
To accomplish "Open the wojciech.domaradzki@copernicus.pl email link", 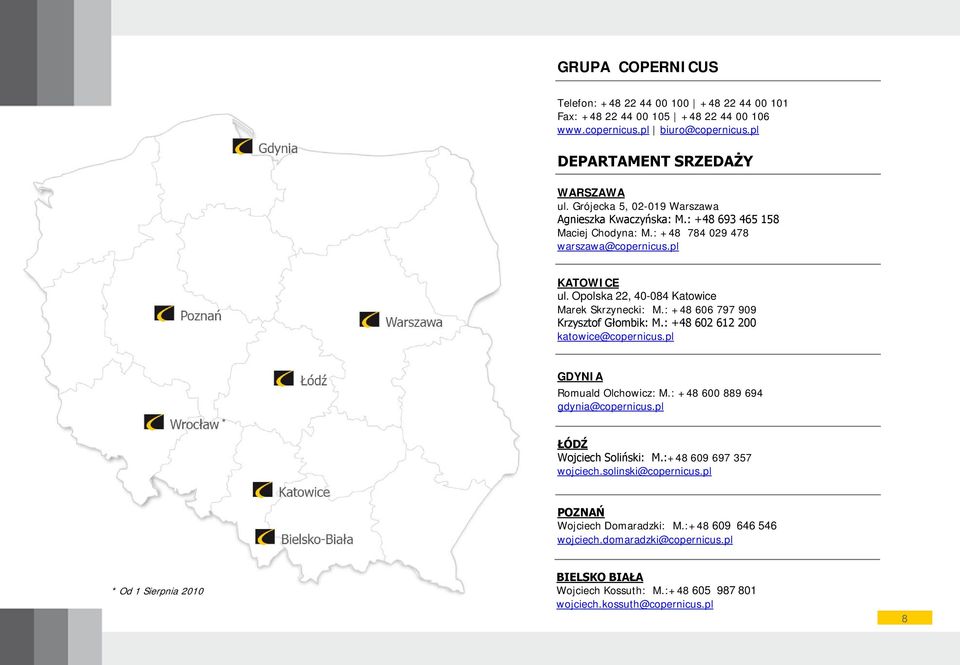I will [645, 540].
